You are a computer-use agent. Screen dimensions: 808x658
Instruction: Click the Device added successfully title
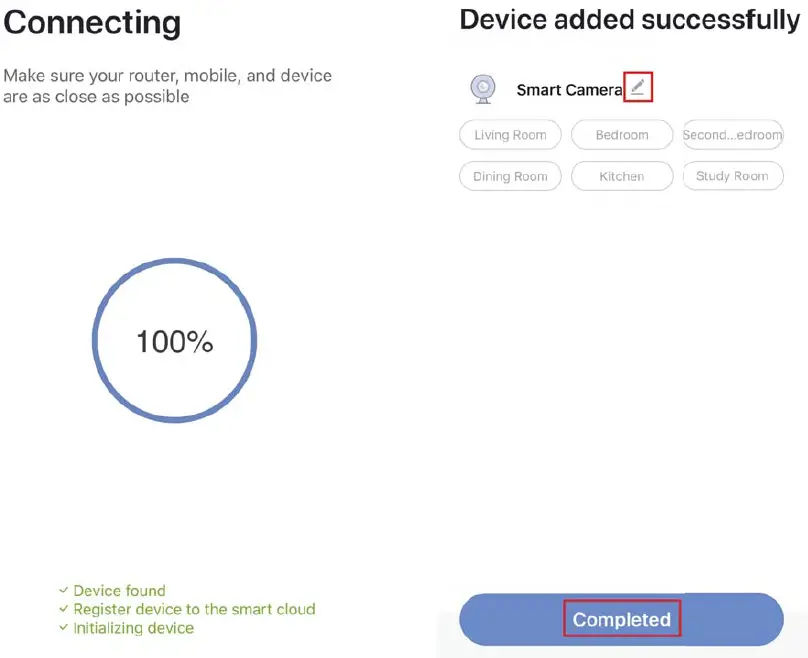[x=630, y=18]
